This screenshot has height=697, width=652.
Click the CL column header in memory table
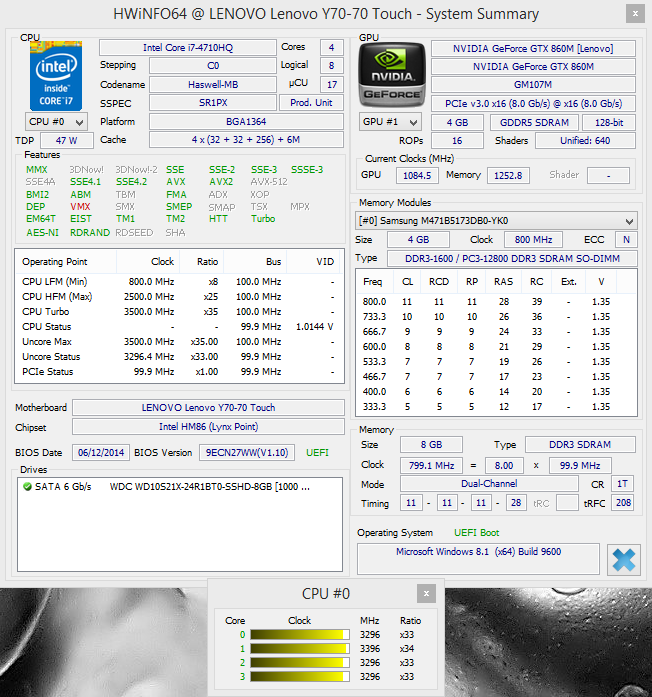[407, 282]
